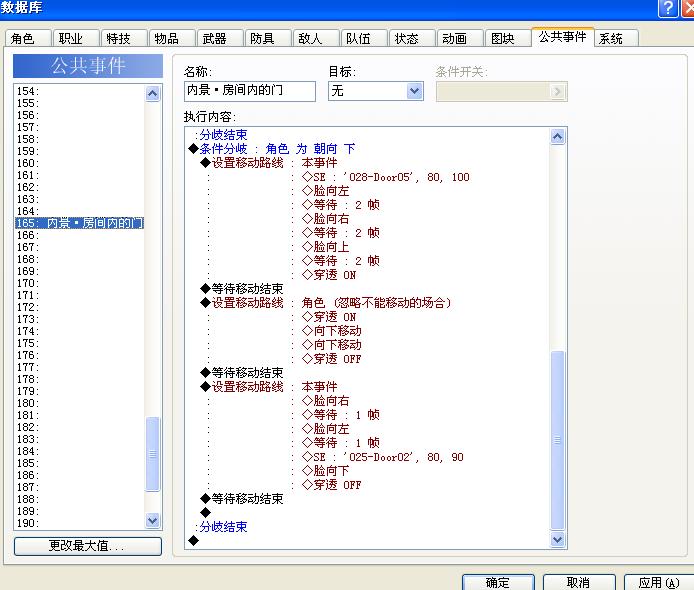Click the 条件开关 selector arrow

click(557, 92)
